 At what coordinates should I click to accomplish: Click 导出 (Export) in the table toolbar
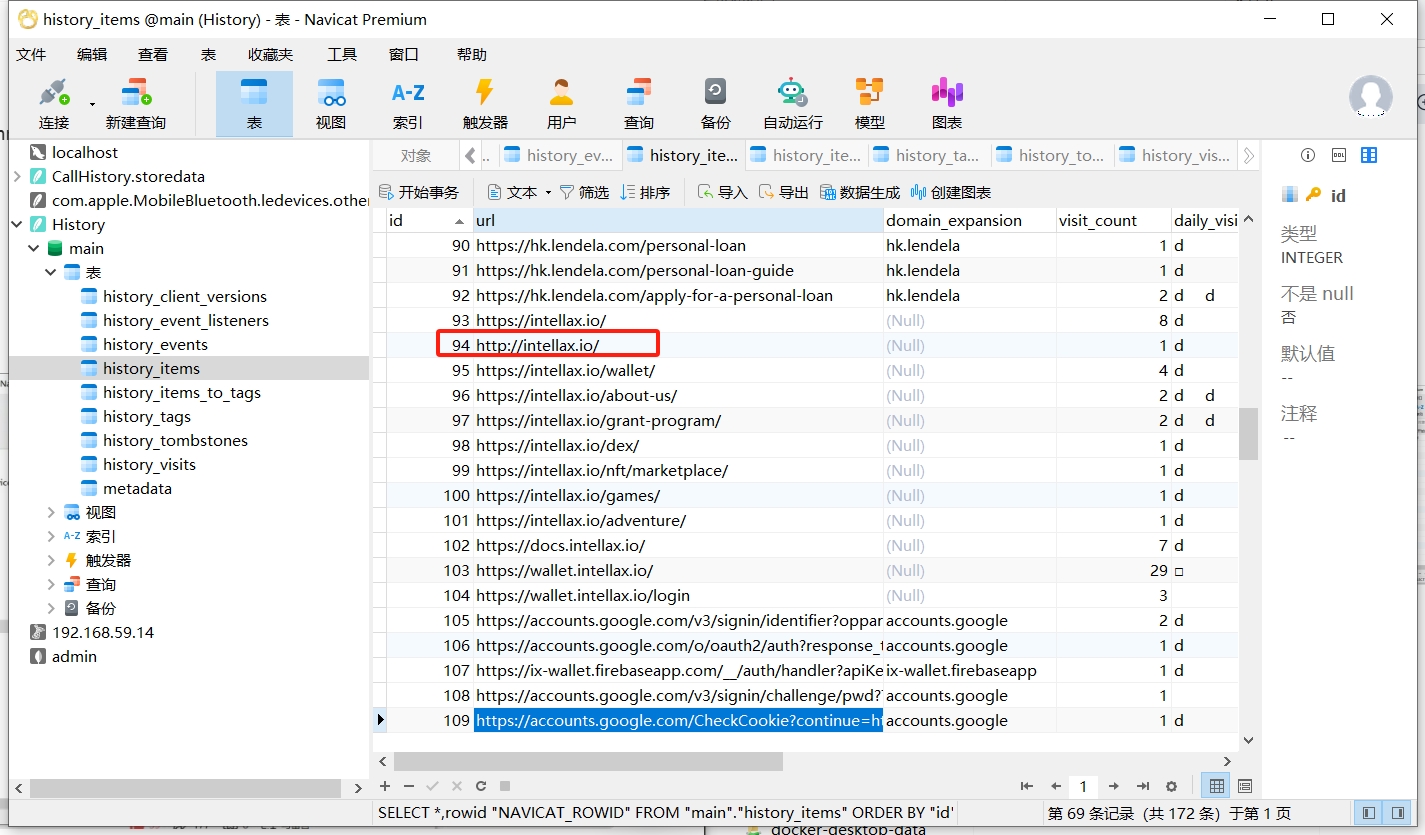(x=784, y=192)
